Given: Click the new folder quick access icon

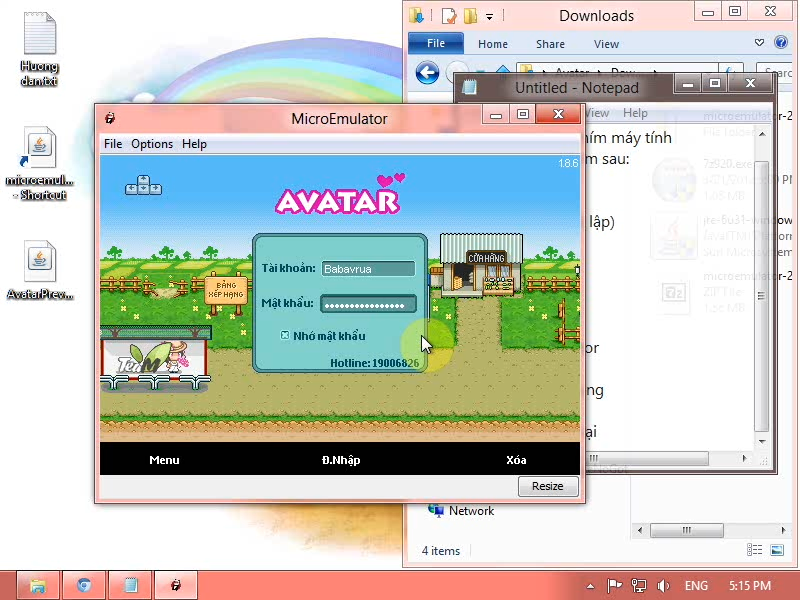Looking at the screenshot, I should pyautogui.click(x=470, y=16).
